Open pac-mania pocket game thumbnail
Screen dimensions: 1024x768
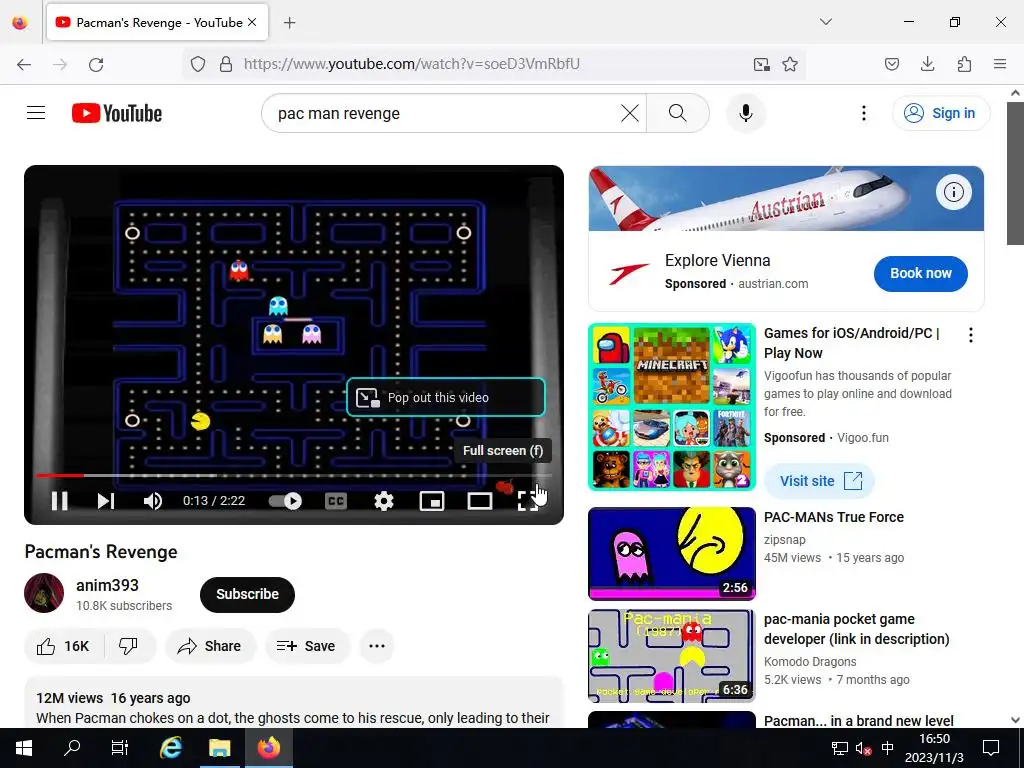(x=672, y=656)
